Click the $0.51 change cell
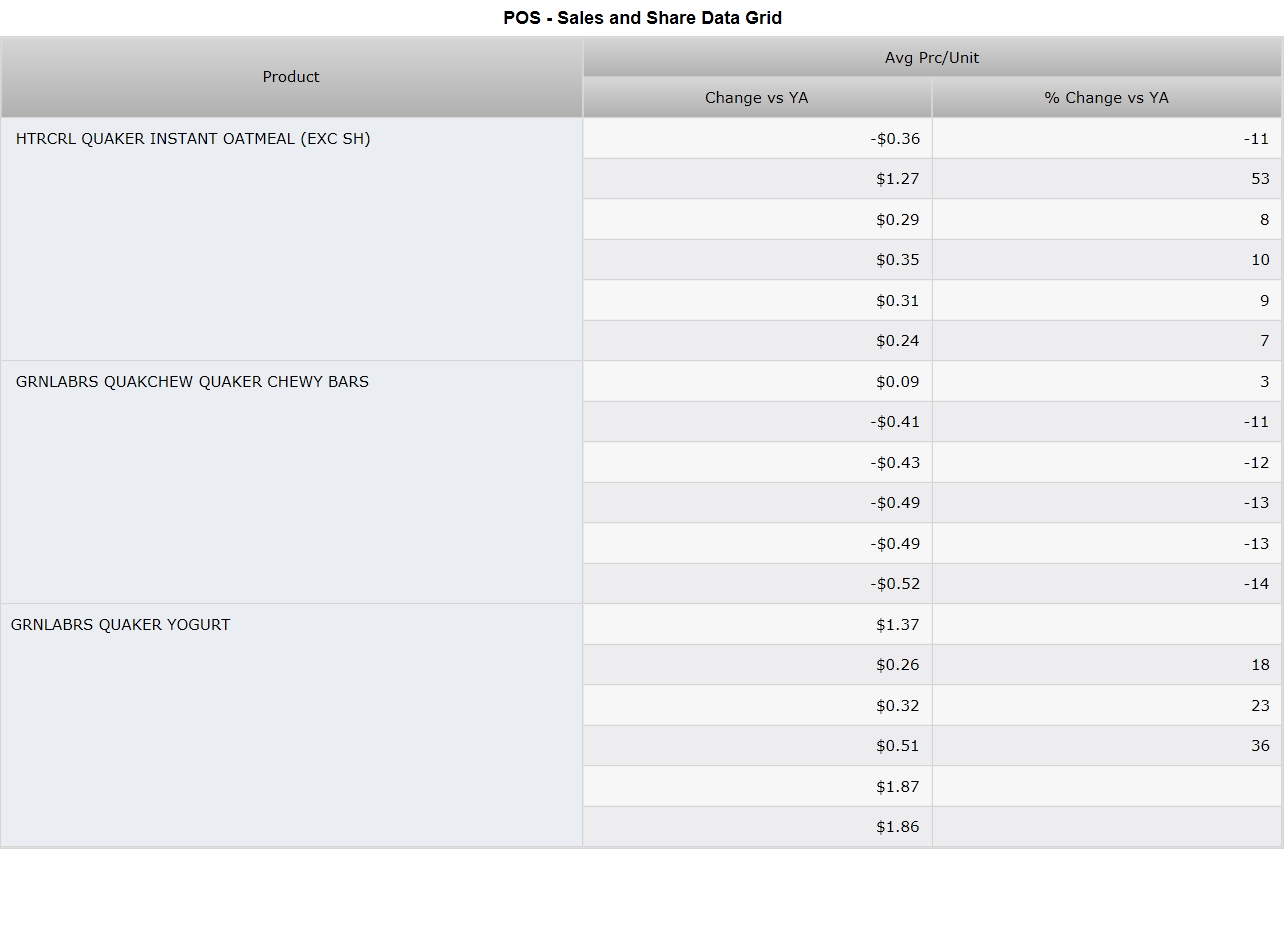 757,746
